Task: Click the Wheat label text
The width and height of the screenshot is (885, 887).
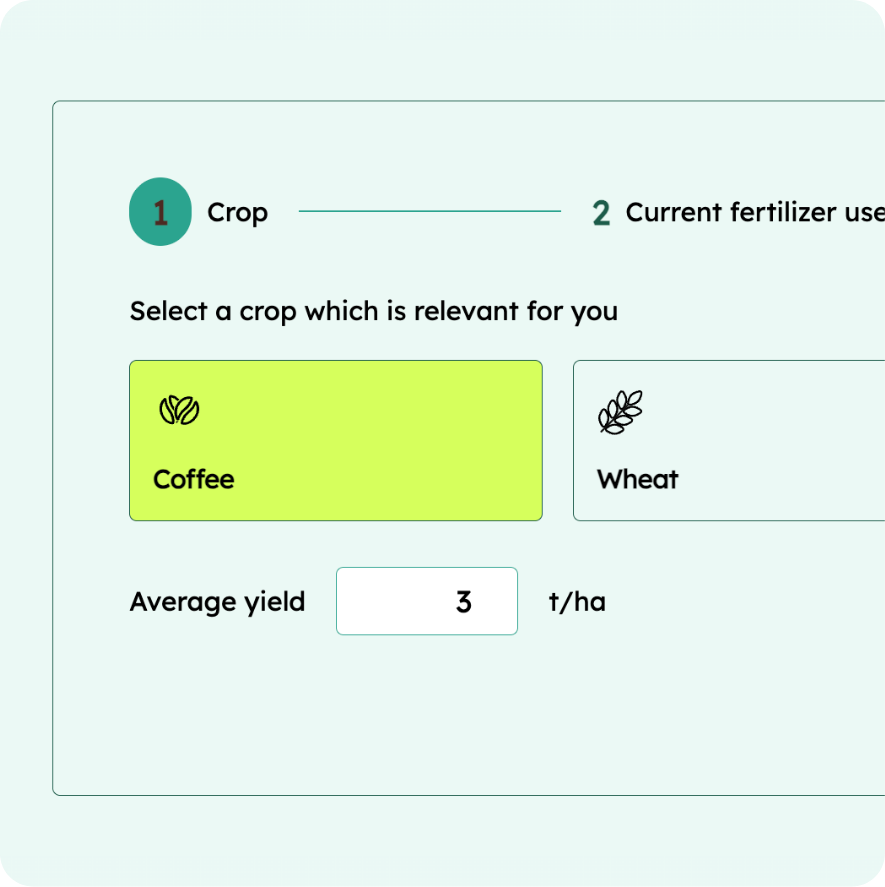Action: [638, 479]
